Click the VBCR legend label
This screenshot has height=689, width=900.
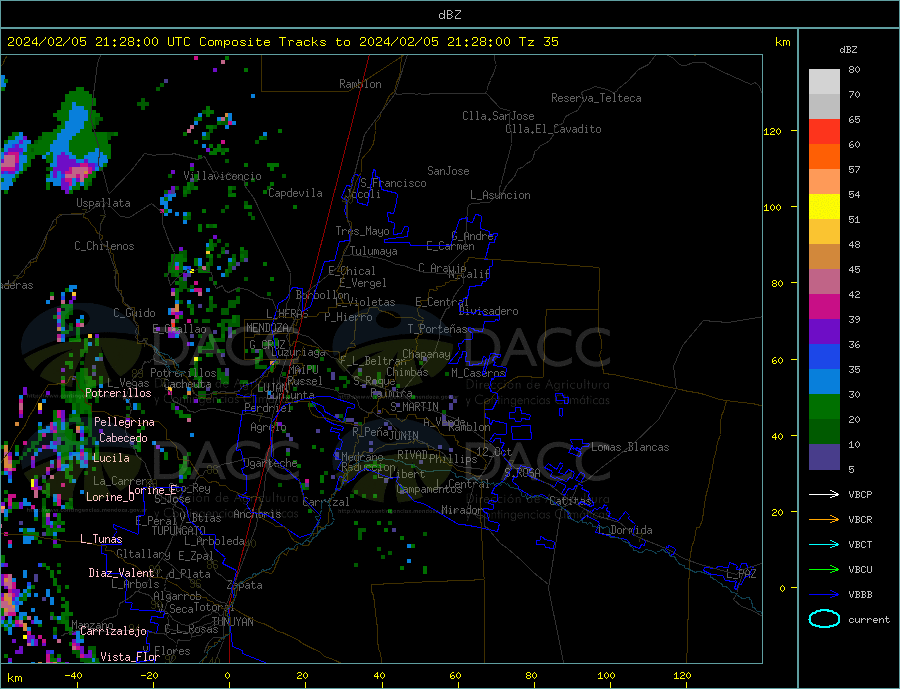click(x=860, y=519)
